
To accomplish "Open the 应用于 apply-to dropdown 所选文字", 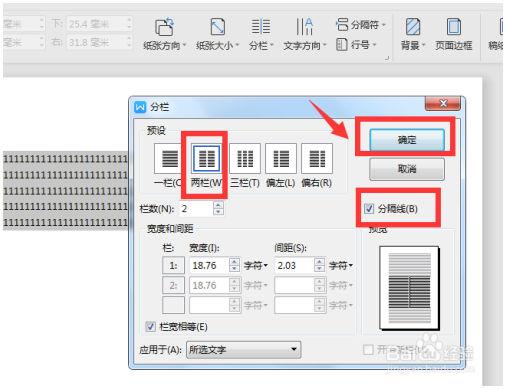I will [244, 349].
